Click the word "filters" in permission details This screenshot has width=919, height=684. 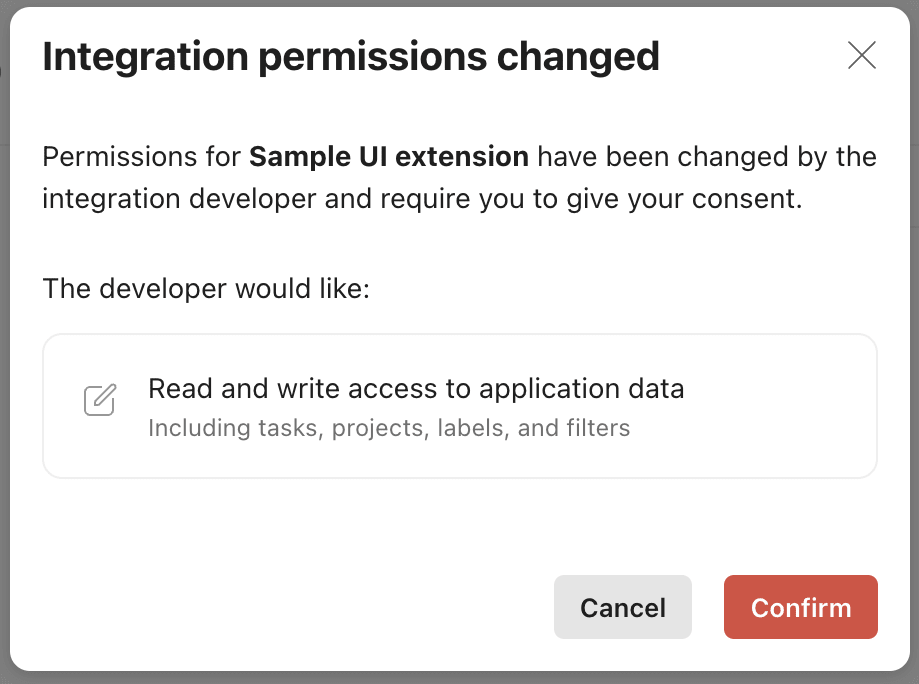click(596, 429)
